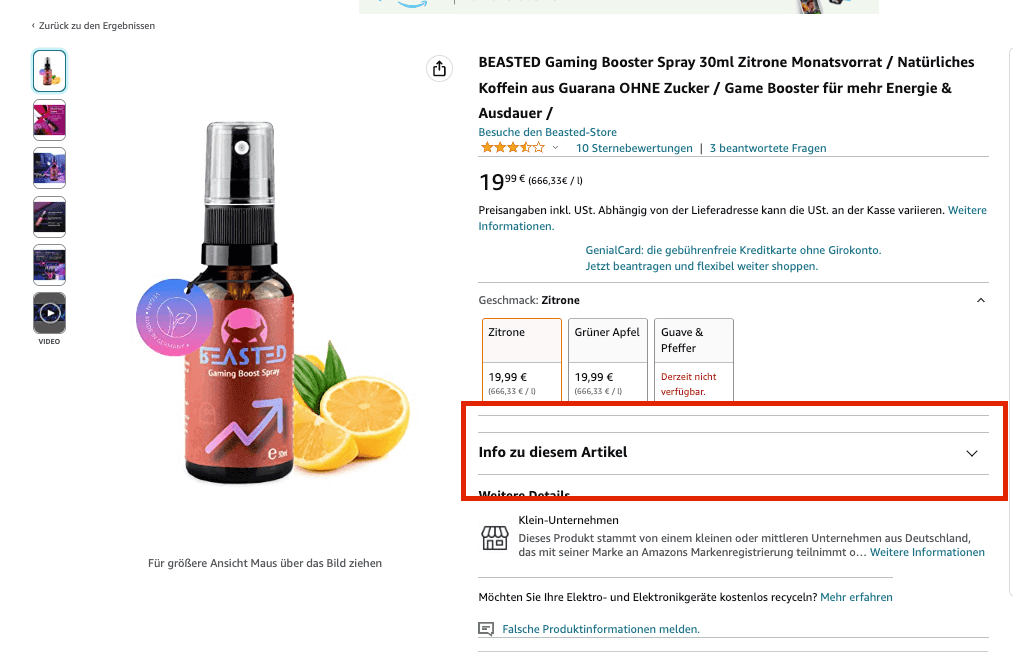Screen dimensions: 1013x652
Task: Go back via 'Zurück zu den Ergebnissen'
Action: pos(94,26)
